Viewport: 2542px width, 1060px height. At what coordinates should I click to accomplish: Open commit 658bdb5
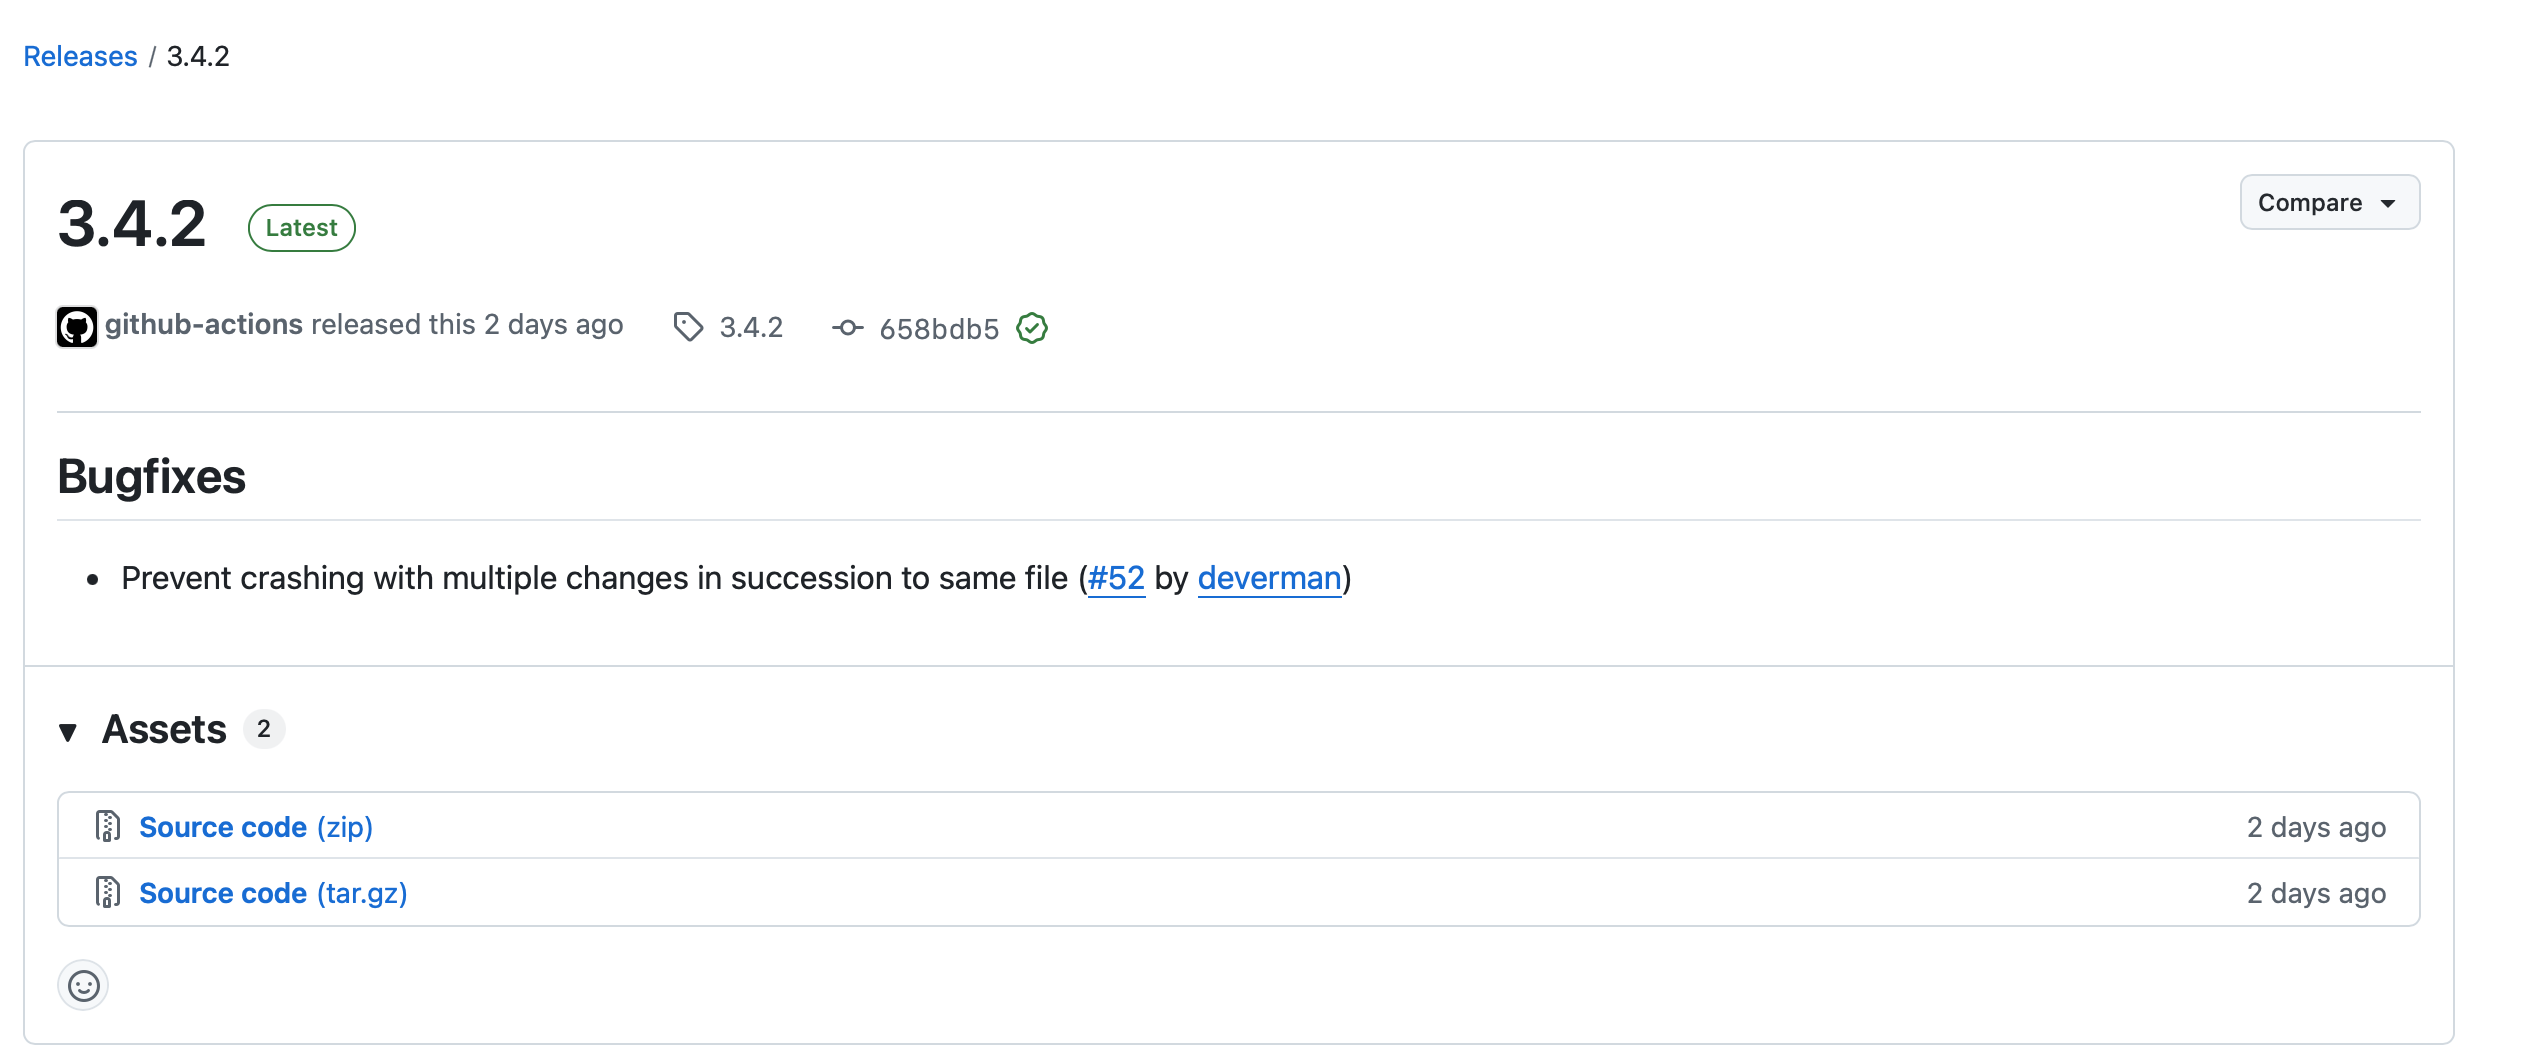pyautogui.click(x=939, y=329)
